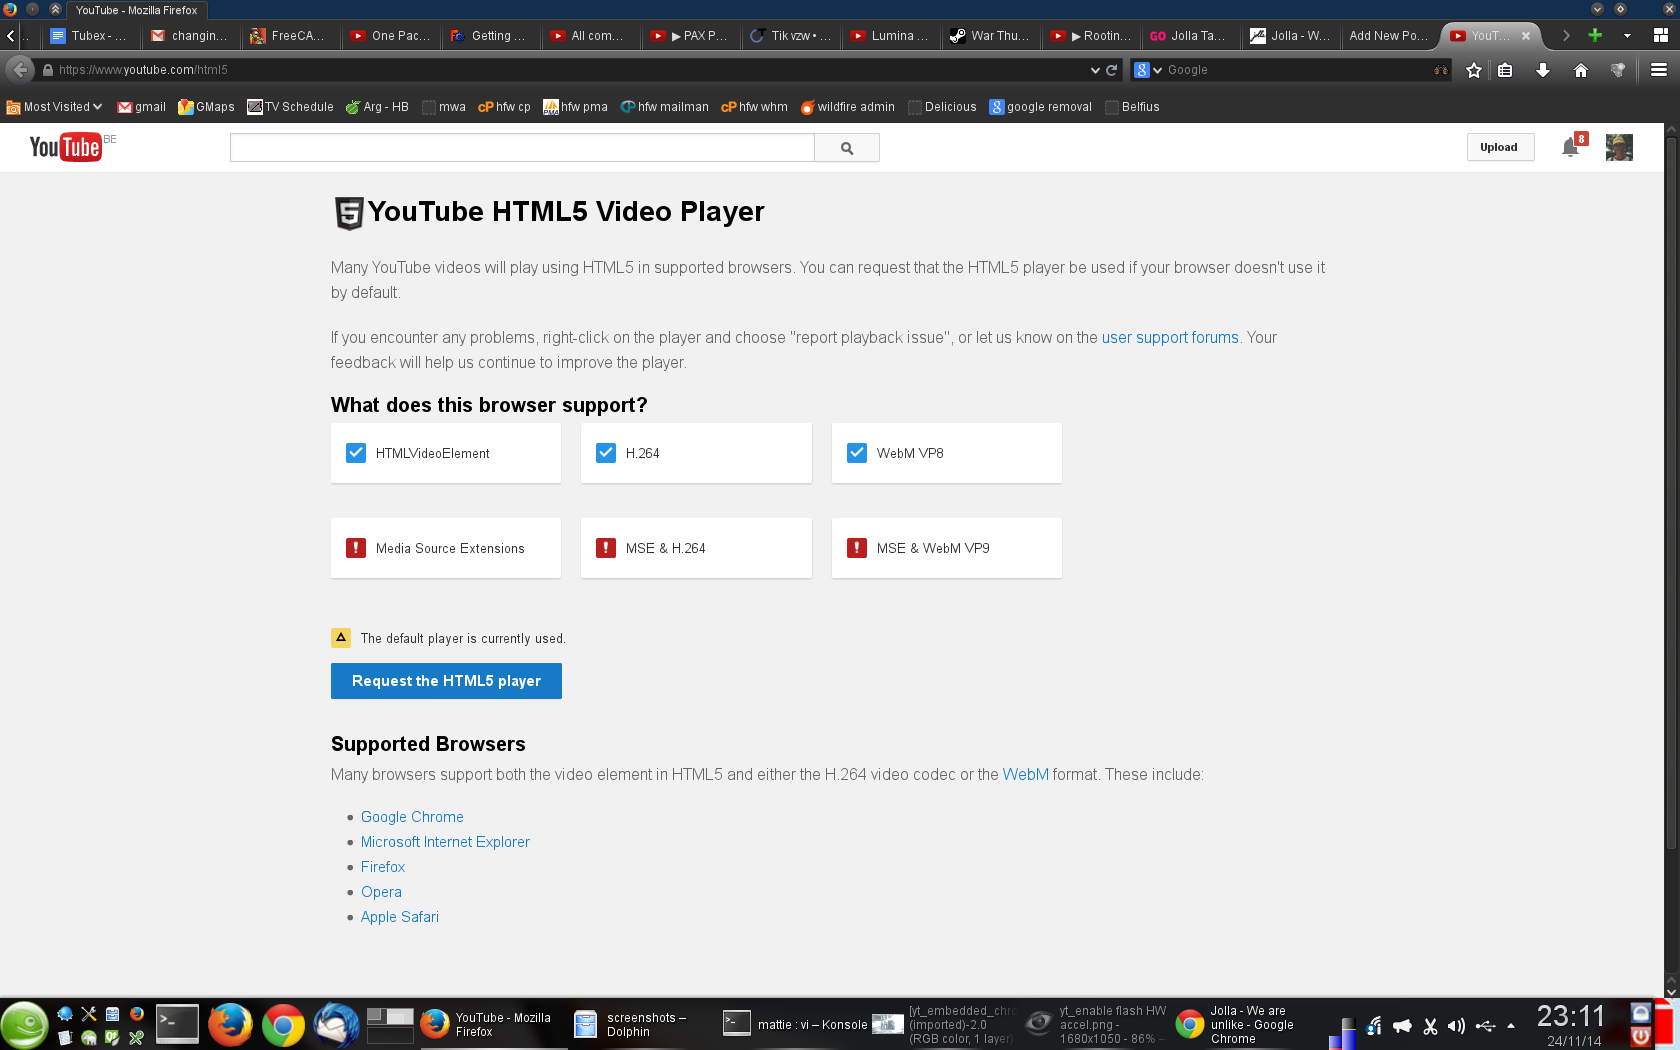
Task: Focus the YouTube search input field
Action: point(522,148)
